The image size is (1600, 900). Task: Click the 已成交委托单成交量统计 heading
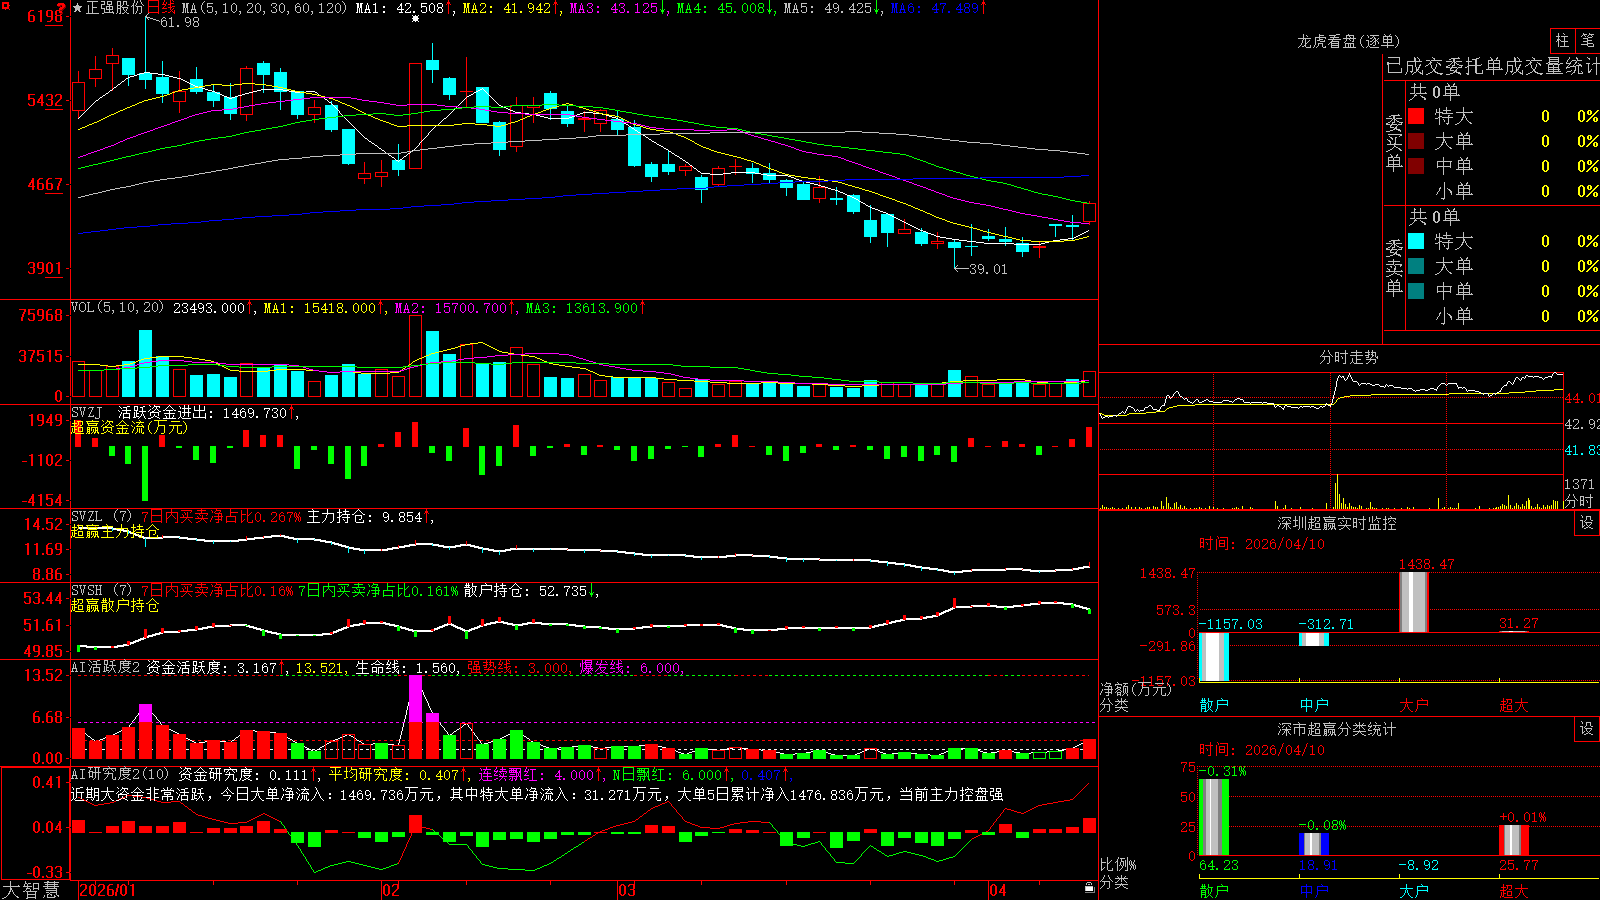point(1492,67)
